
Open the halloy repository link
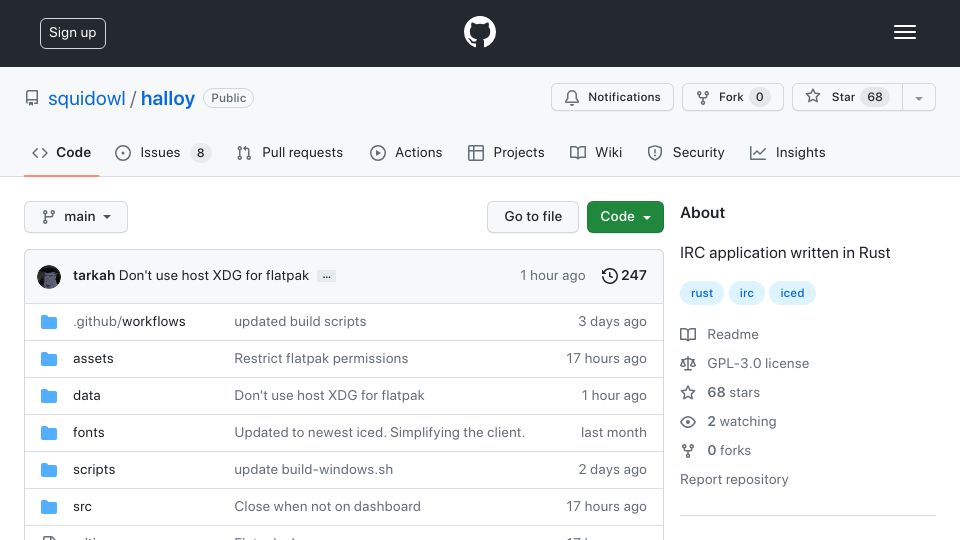pos(168,98)
